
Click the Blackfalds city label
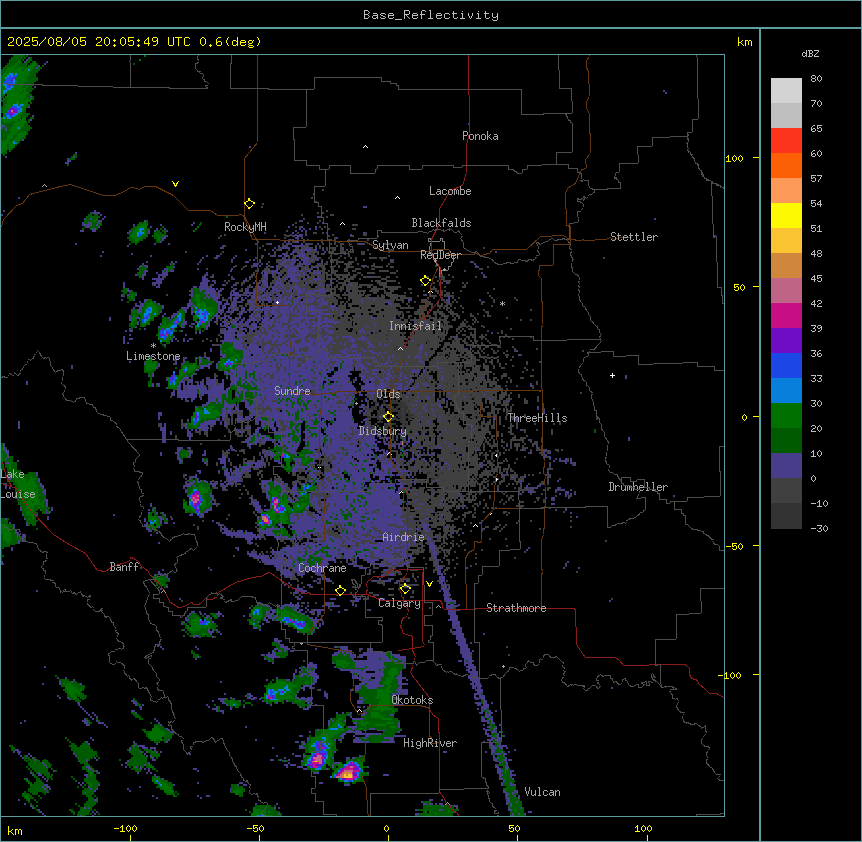(441, 223)
